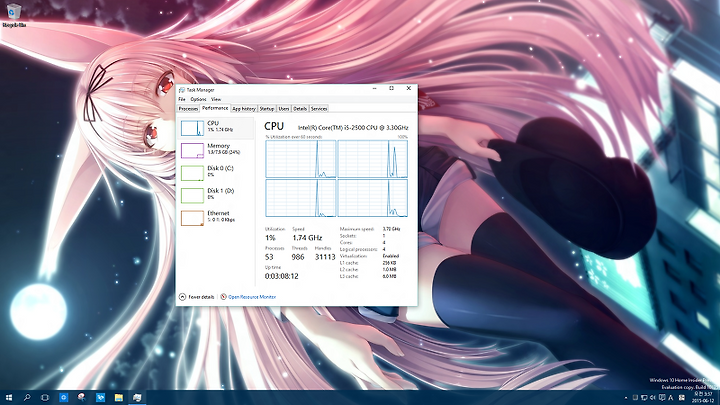This screenshot has width=720, height=405.
Task: Click the Virtualization Enabled value
Action: [391, 256]
